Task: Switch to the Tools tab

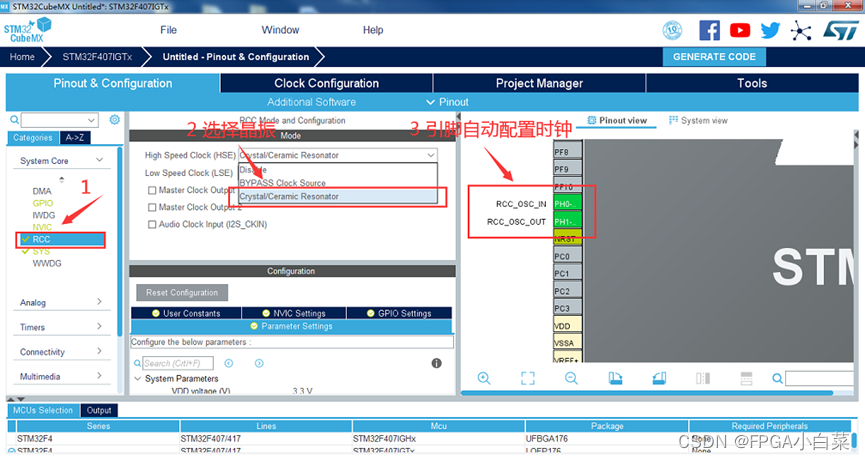Action: [752, 83]
